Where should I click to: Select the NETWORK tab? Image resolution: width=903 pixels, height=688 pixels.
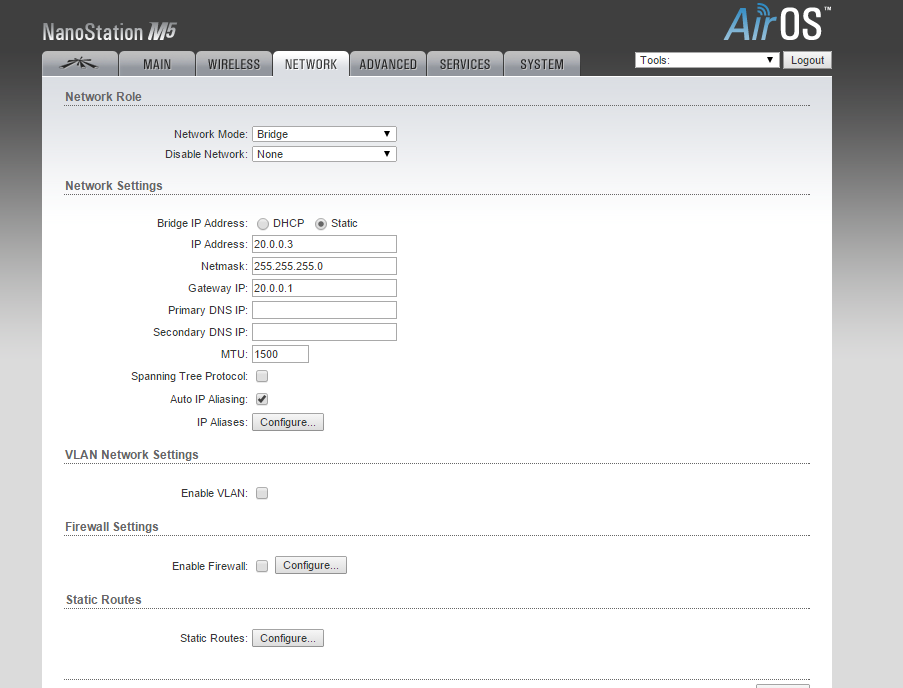pos(311,64)
